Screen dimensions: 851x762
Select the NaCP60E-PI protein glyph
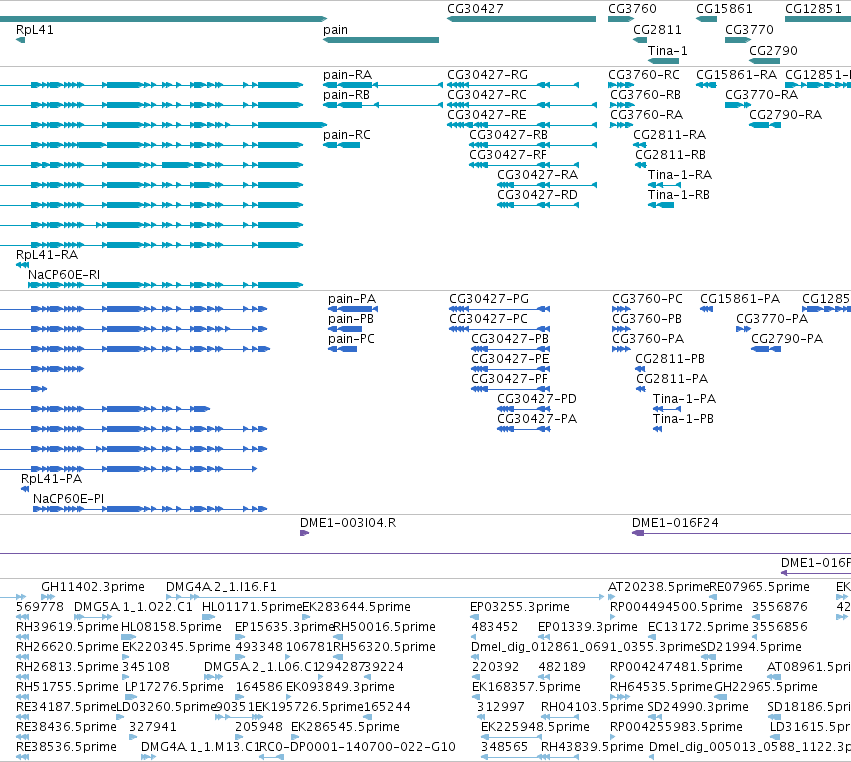point(150,509)
